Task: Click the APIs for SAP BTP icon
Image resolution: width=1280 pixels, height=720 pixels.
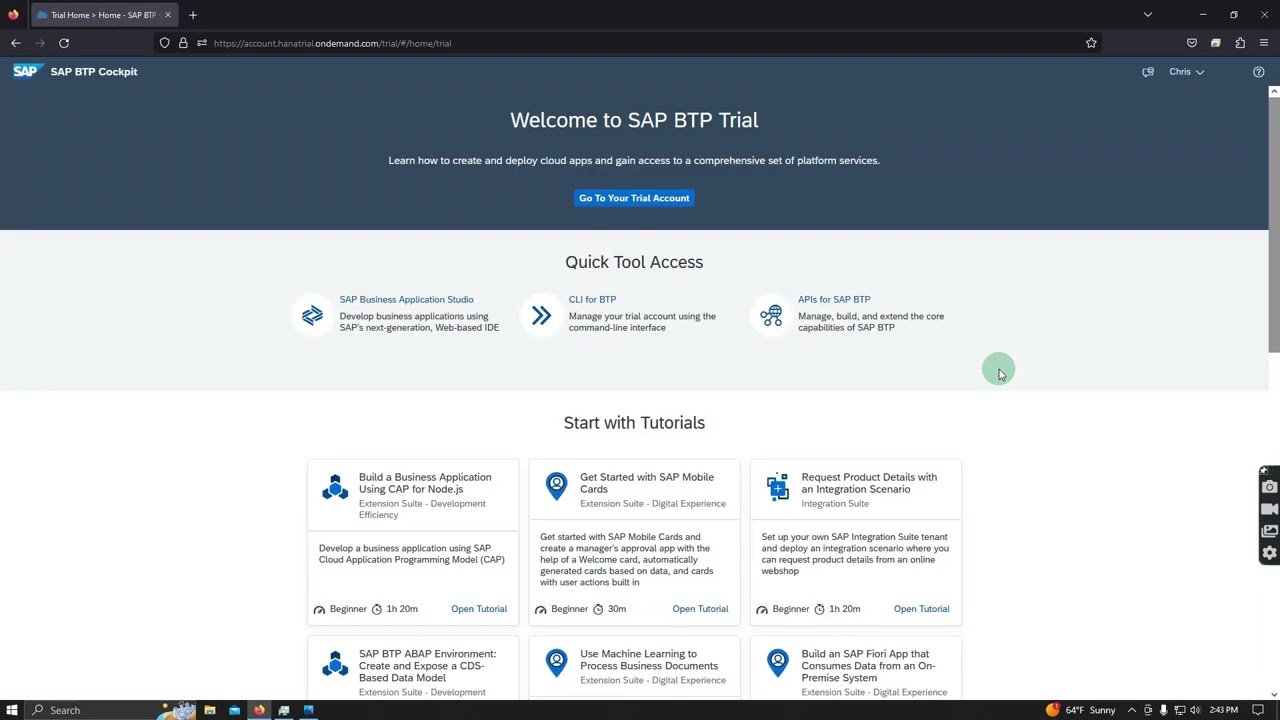Action: (771, 316)
